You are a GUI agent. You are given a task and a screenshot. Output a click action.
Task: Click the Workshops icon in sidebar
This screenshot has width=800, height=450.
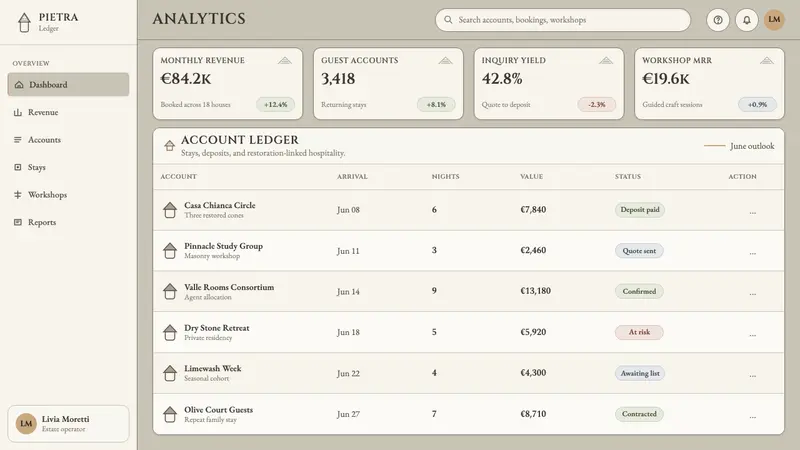click(18, 195)
